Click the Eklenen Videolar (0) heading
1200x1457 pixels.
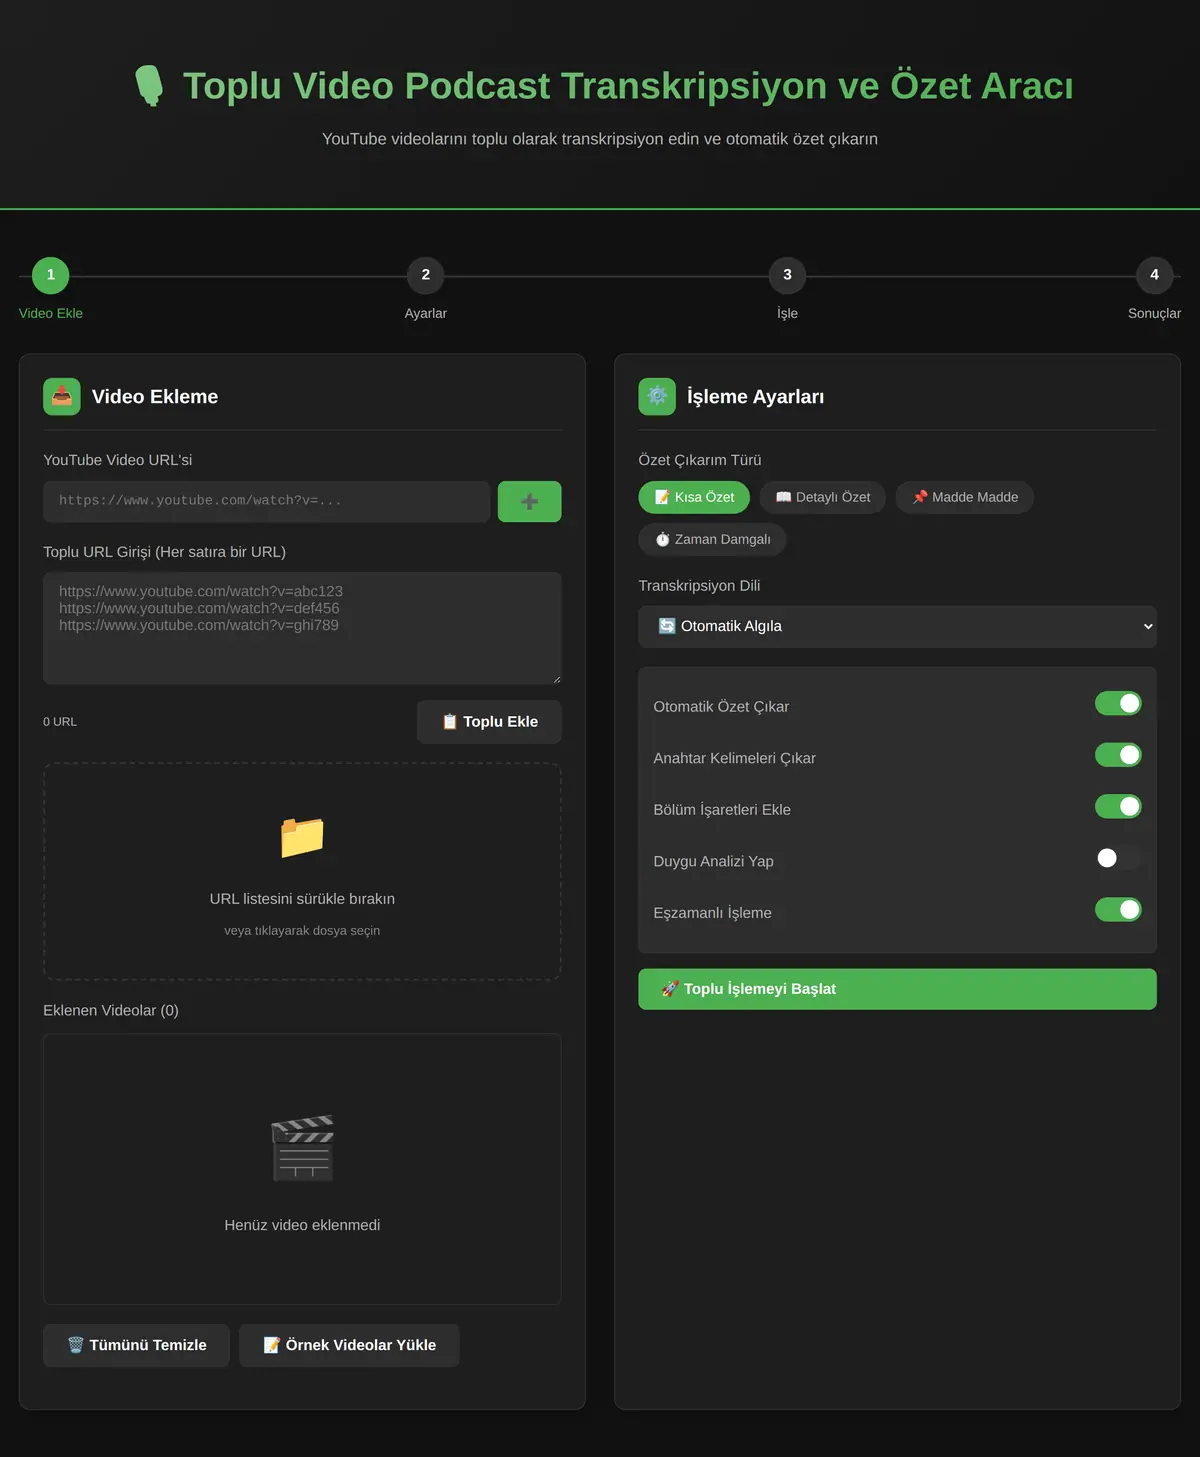pyautogui.click(x=111, y=1011)
